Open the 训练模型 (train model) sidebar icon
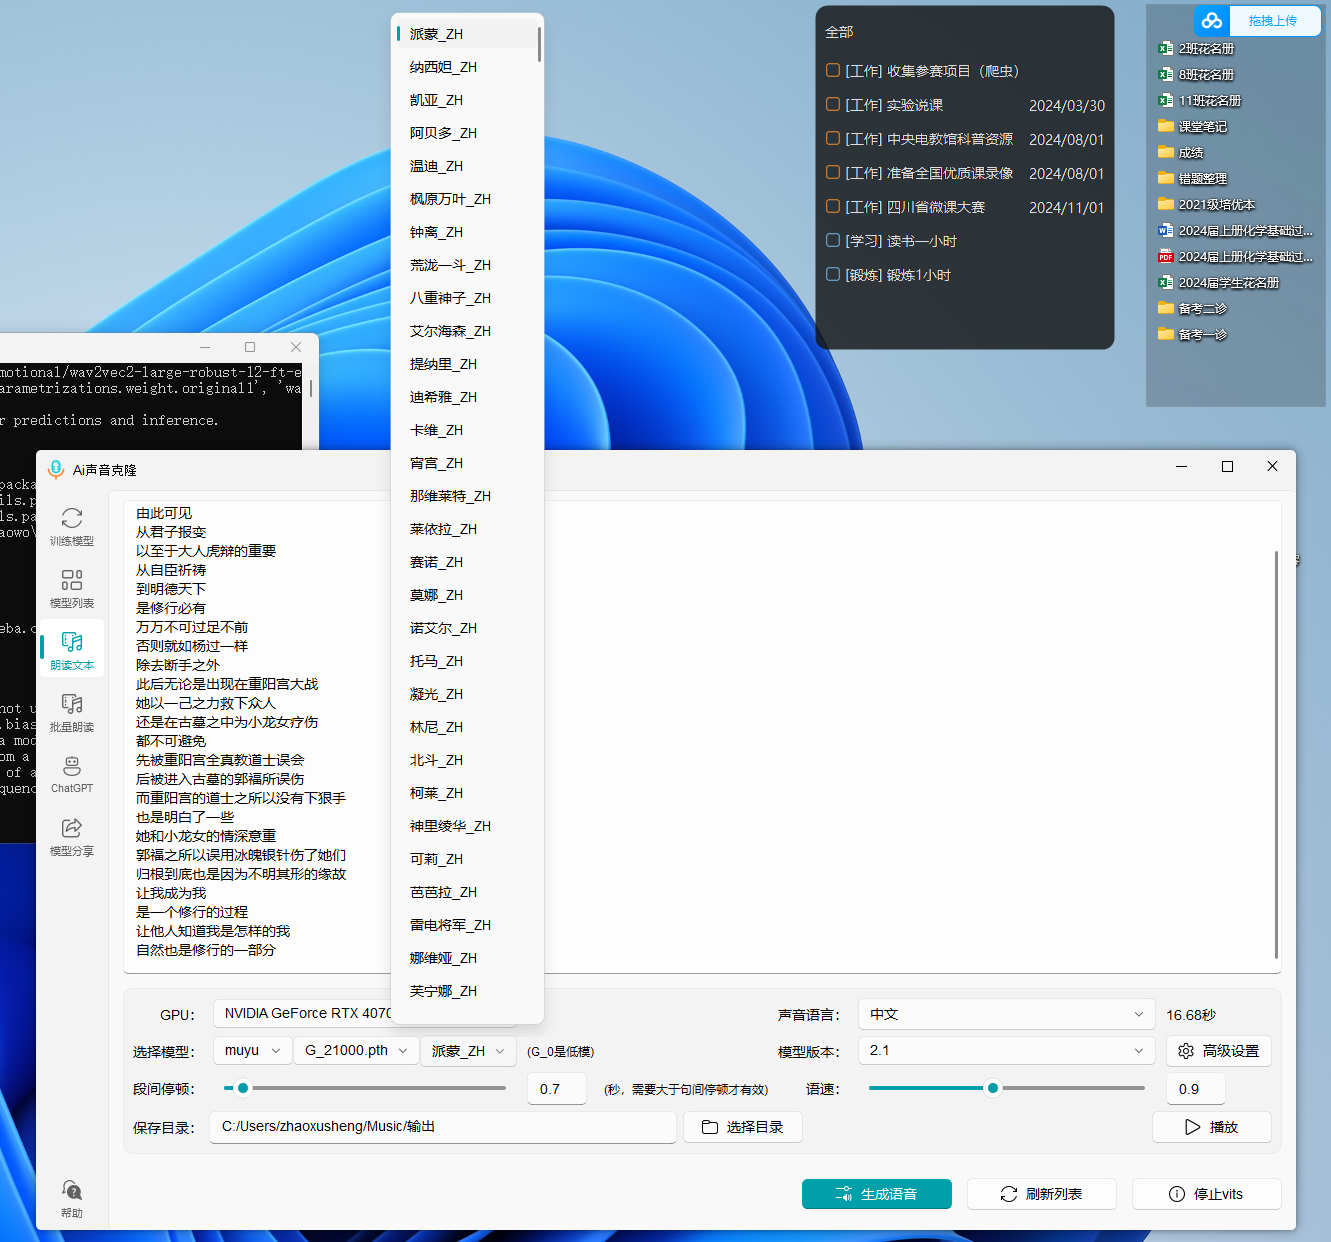 coord(72,526)
